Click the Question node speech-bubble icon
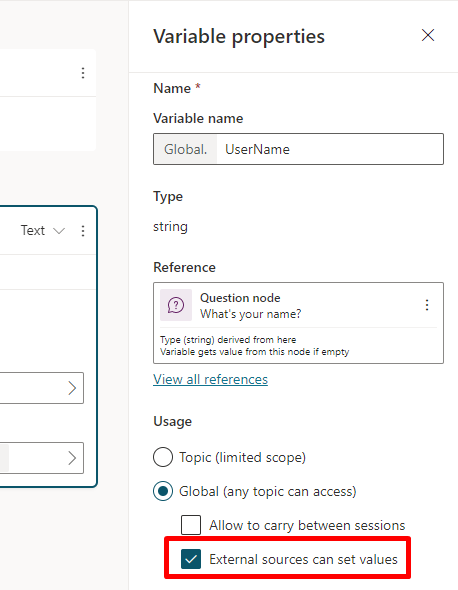The image size is (458, 590). (x=176, y=305)
